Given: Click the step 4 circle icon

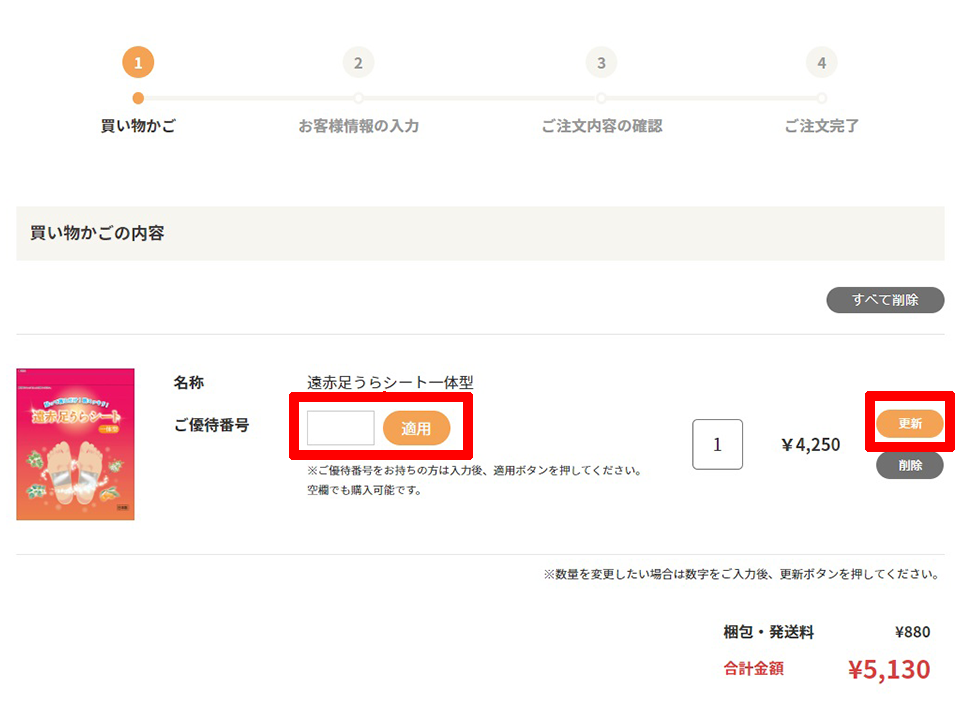Looking at the screenshot, I should pos(822,62).
